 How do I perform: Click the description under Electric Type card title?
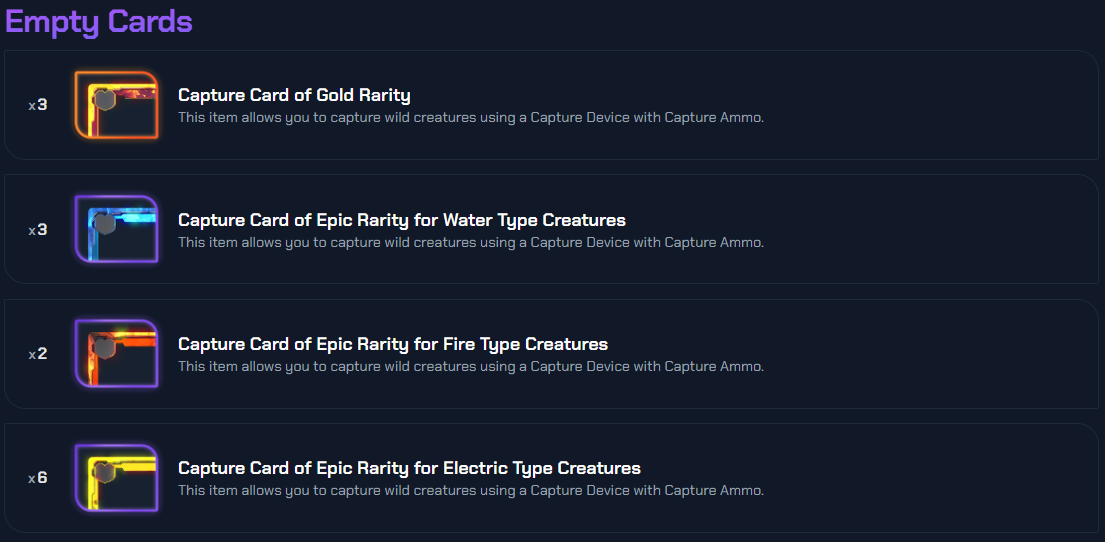coord(470,491)
